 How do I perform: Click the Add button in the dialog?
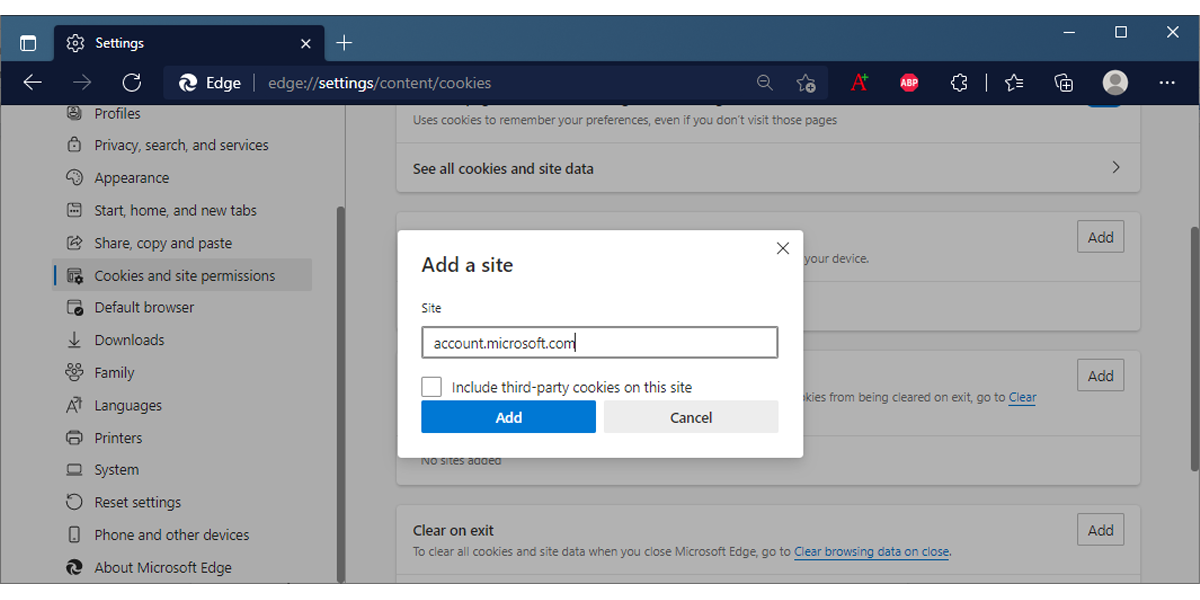(x=508, y=416)
